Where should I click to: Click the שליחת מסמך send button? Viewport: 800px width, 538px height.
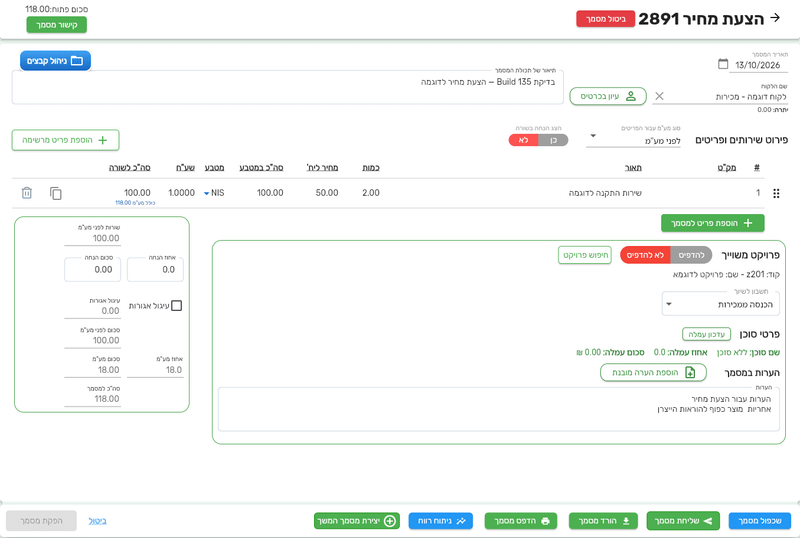683,521
